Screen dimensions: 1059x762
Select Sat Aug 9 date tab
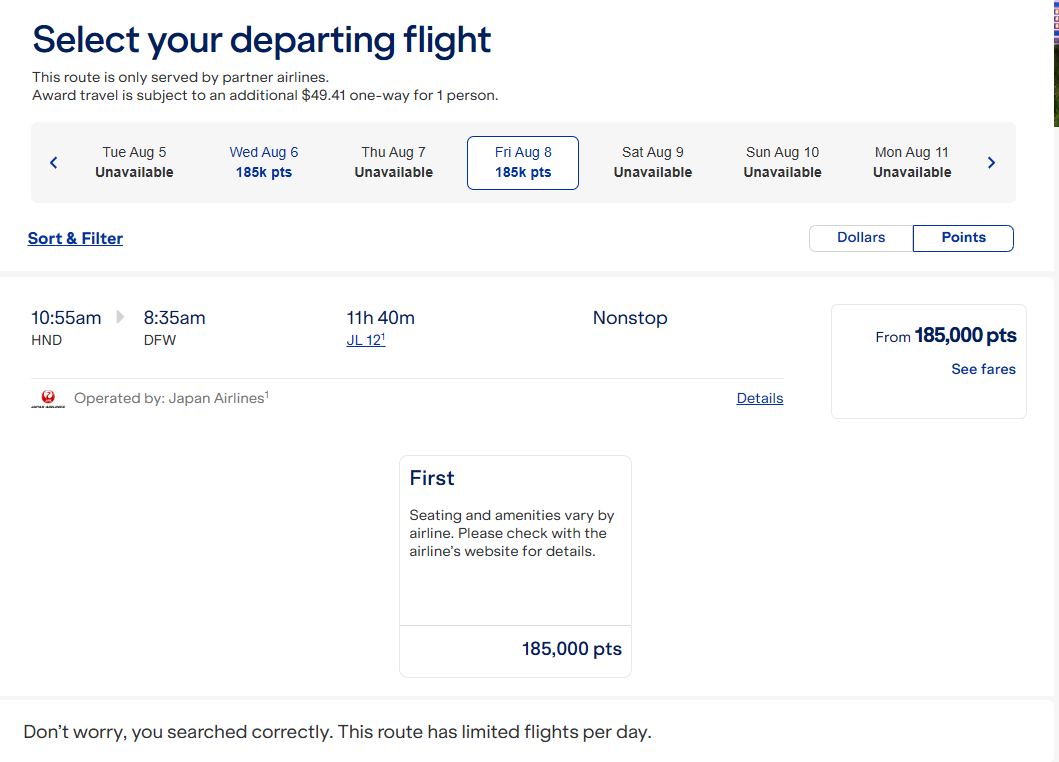[652, 162]
